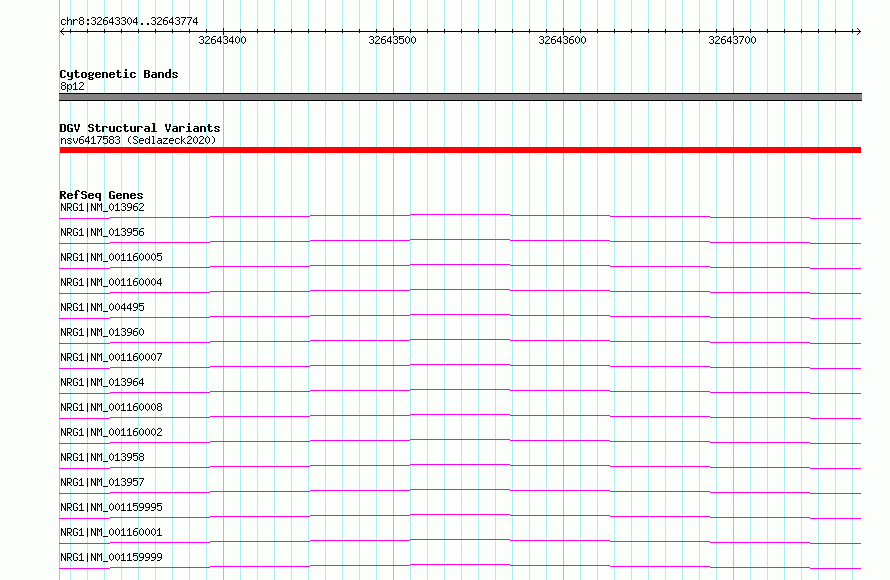
Task: Select transcript NRG1|NM_013957
Action: (x=102, y=482)
